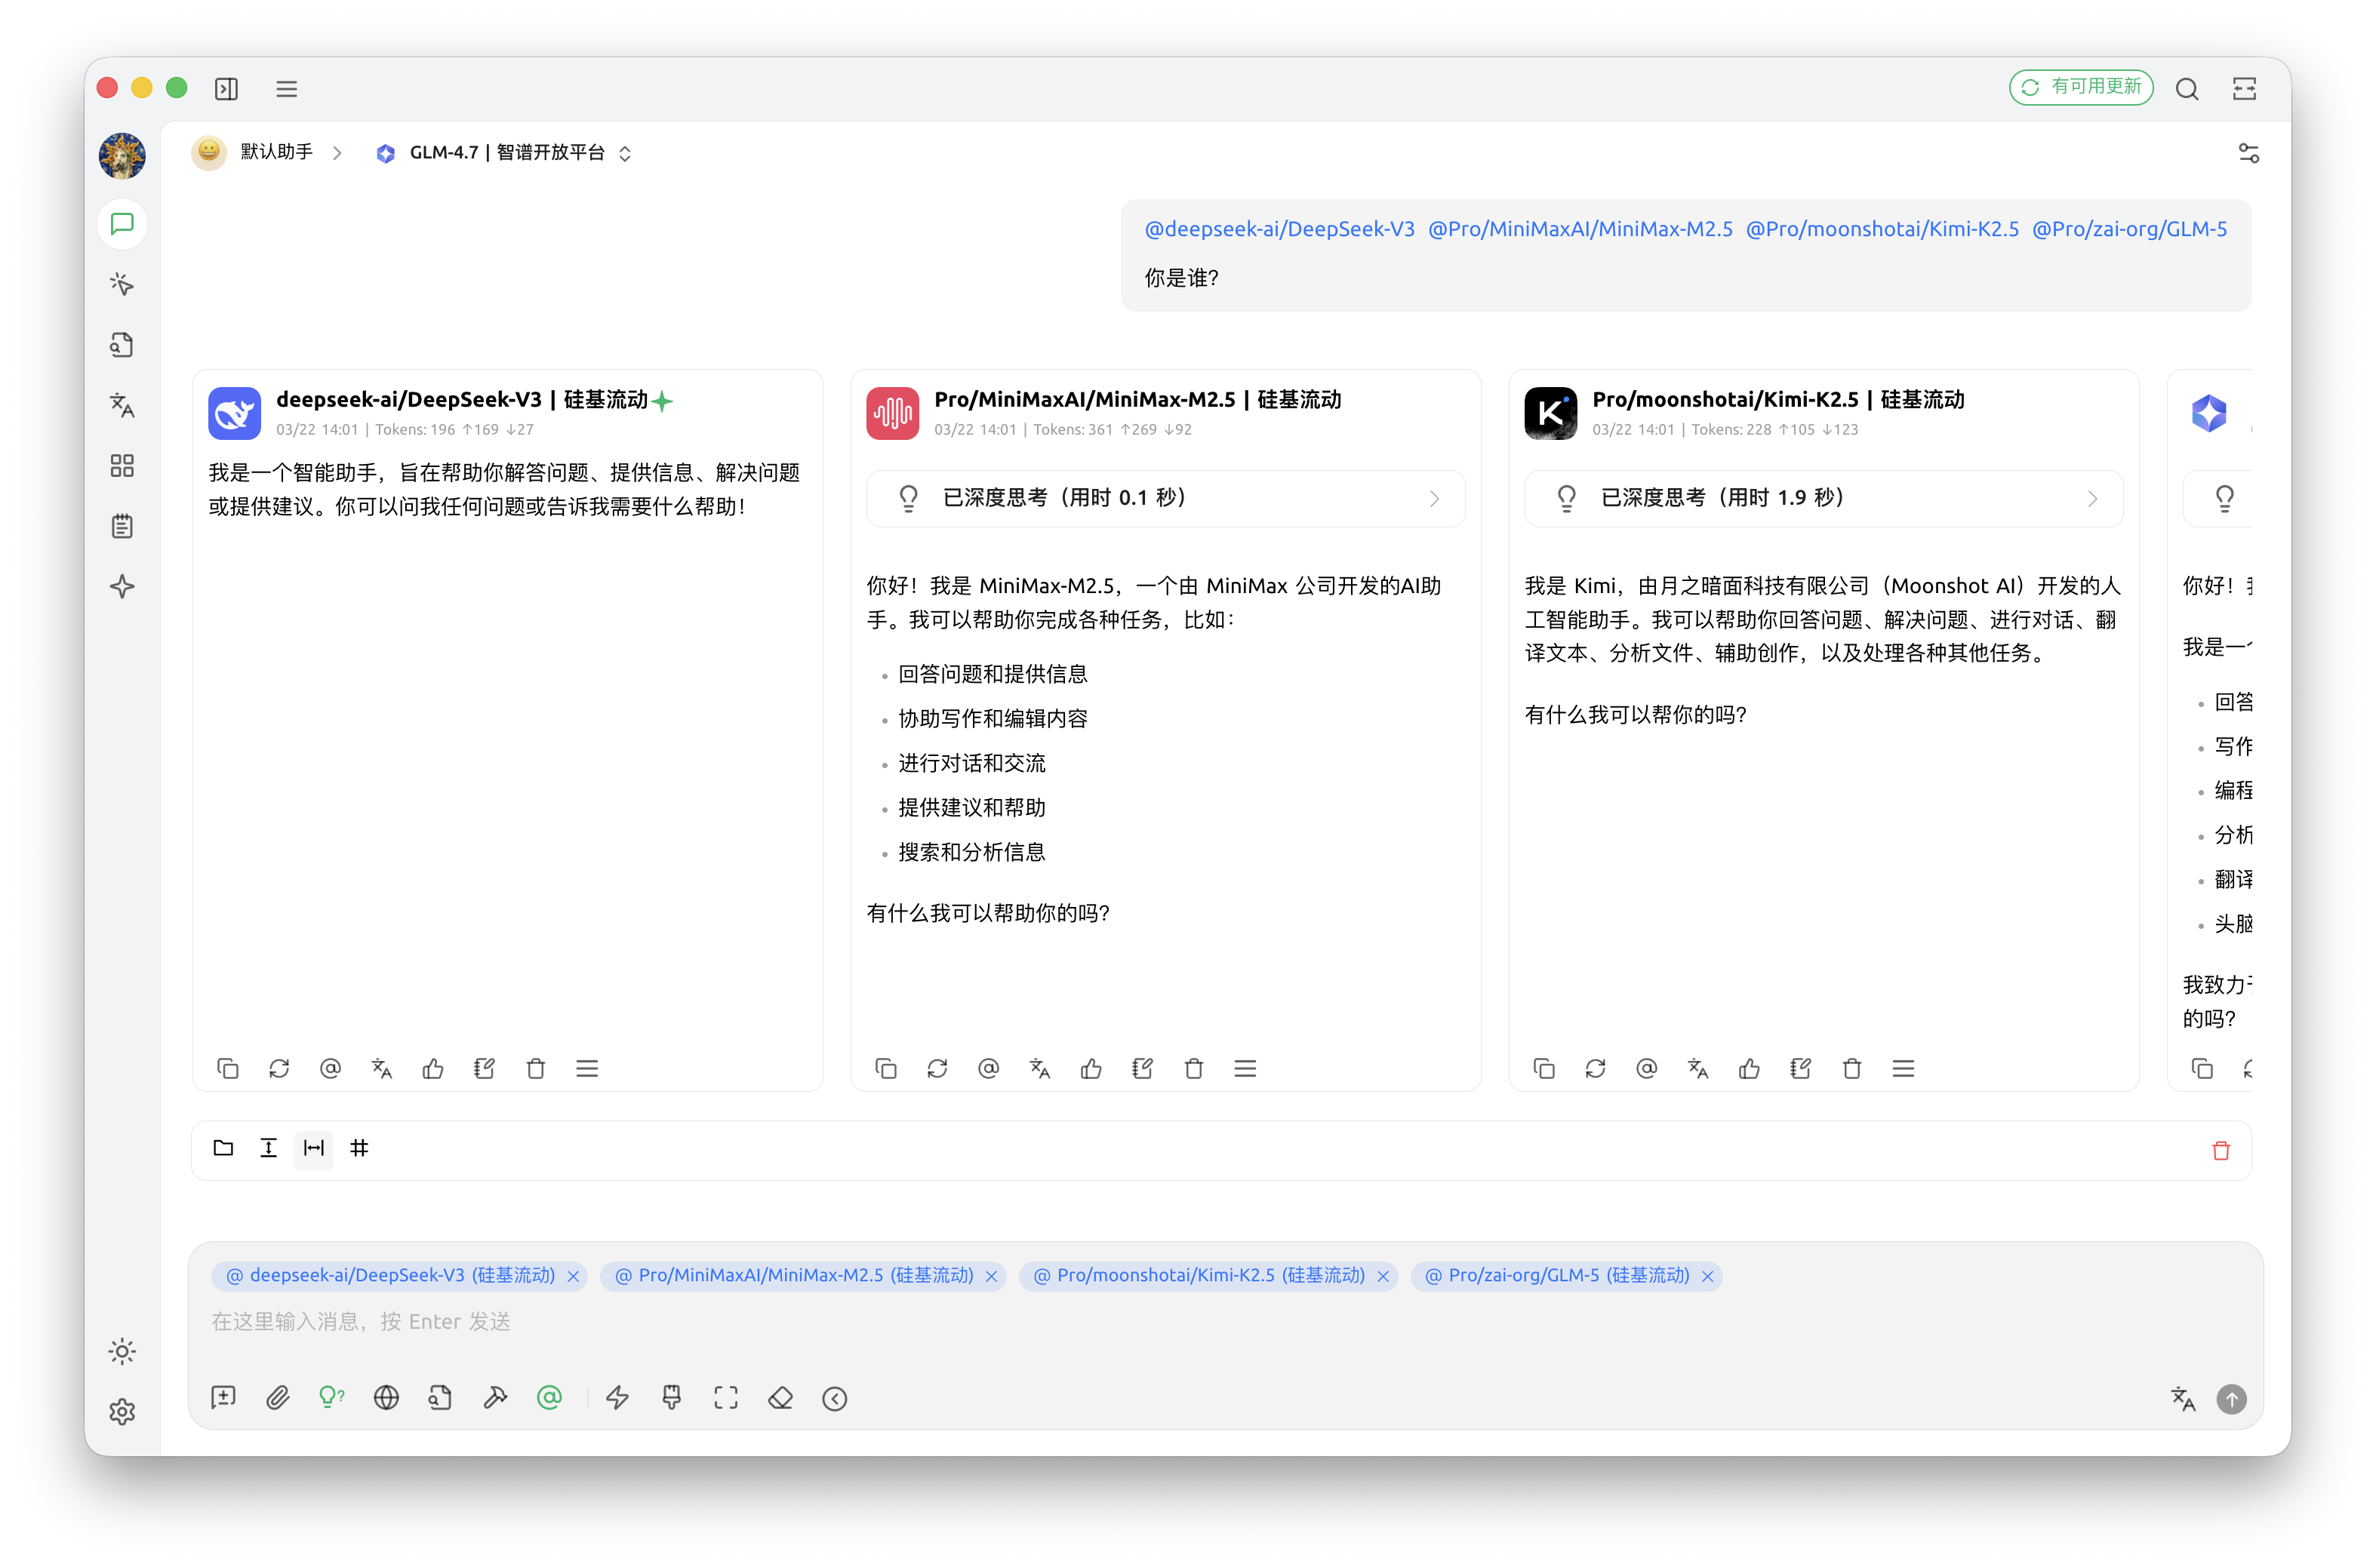Enable web search with the globe icon
Screen dimensions: 2376x1568
pos(386,1397)
